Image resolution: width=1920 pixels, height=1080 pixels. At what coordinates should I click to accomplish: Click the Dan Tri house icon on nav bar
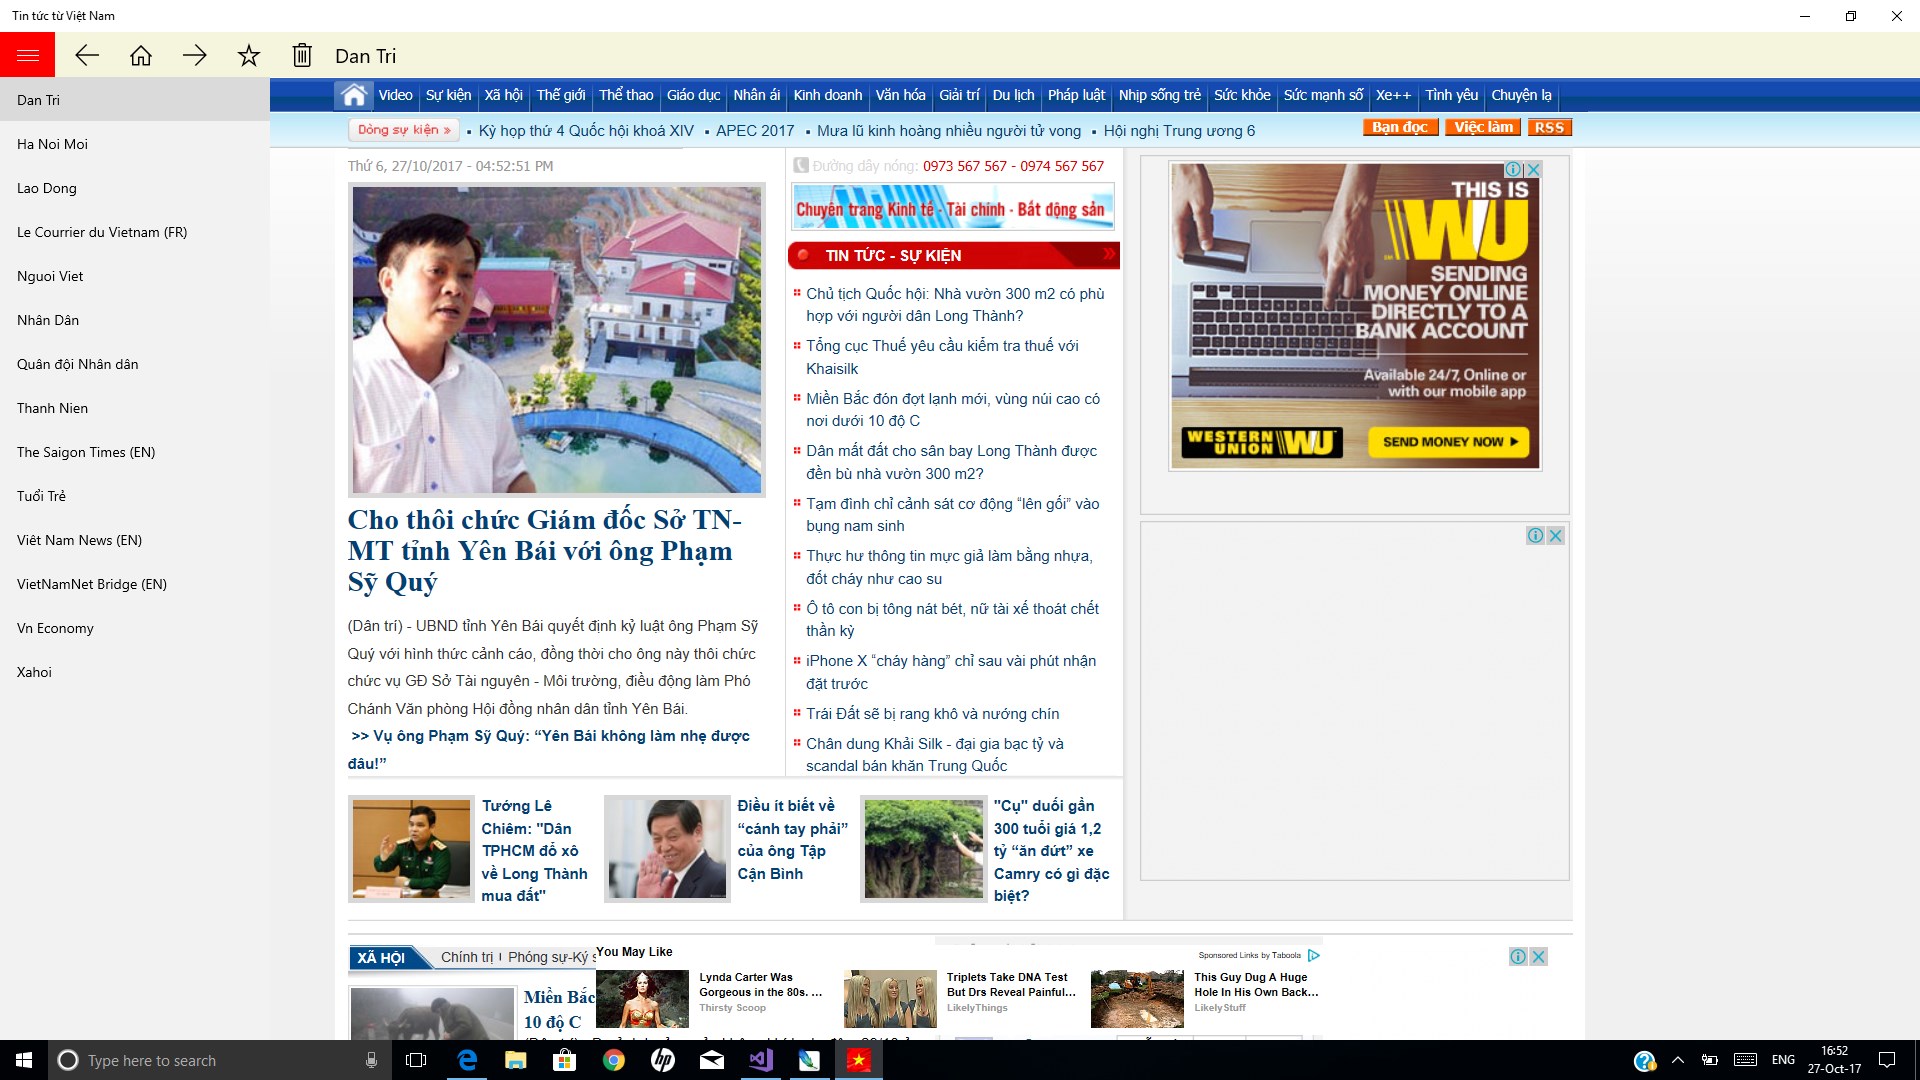[x=353, y=95]
